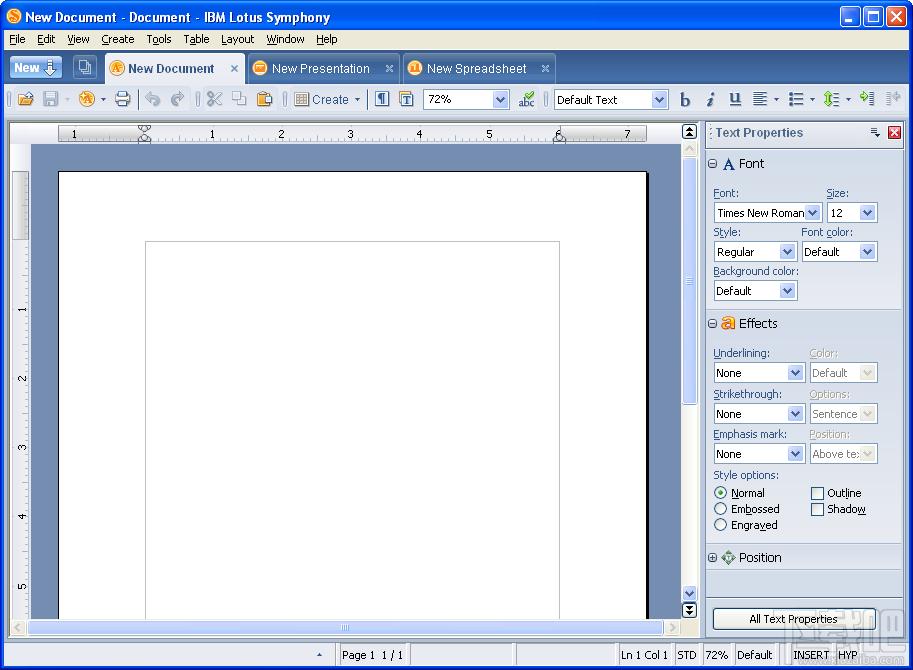The height and width of the screenshot is (670, 913).
Task: Toggle STD selection mode in status bar
Action: (x=686, y=655)
